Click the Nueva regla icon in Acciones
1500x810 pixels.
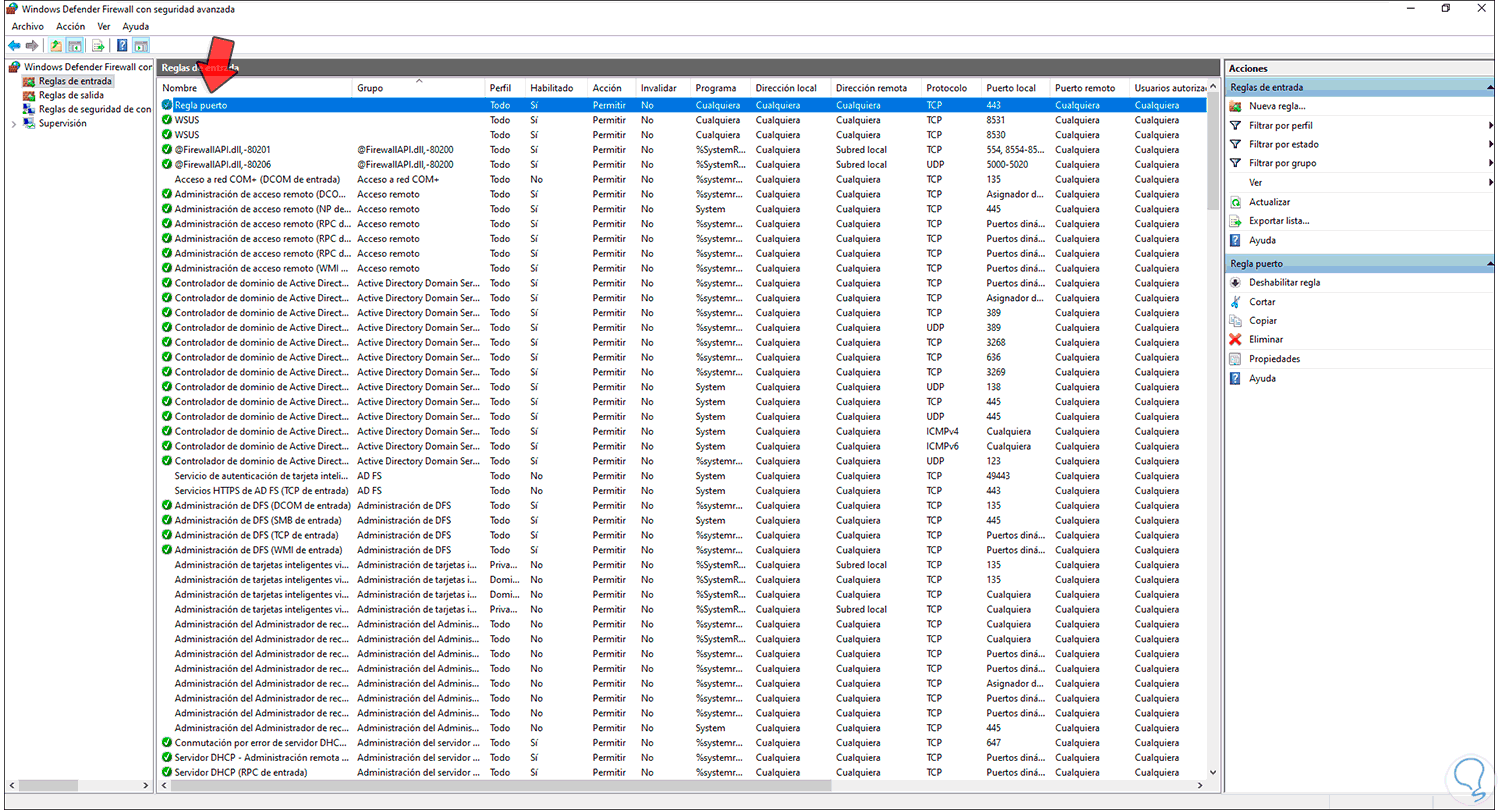1236,106
